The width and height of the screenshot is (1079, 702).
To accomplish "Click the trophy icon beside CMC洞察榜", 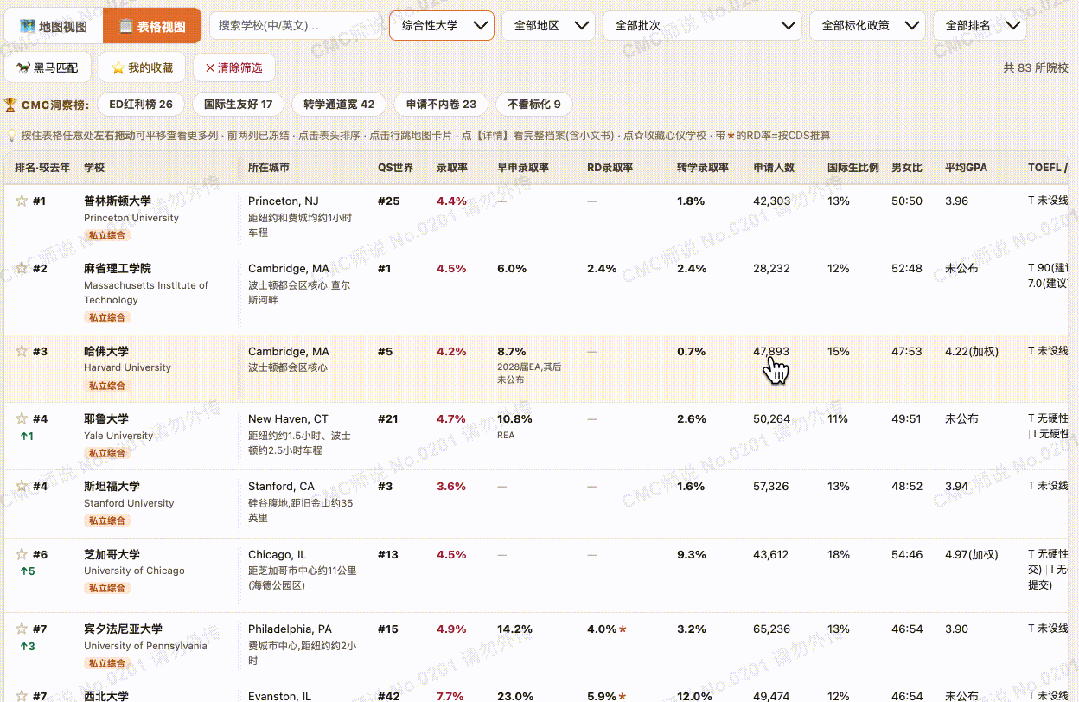I will coord(10,105).
